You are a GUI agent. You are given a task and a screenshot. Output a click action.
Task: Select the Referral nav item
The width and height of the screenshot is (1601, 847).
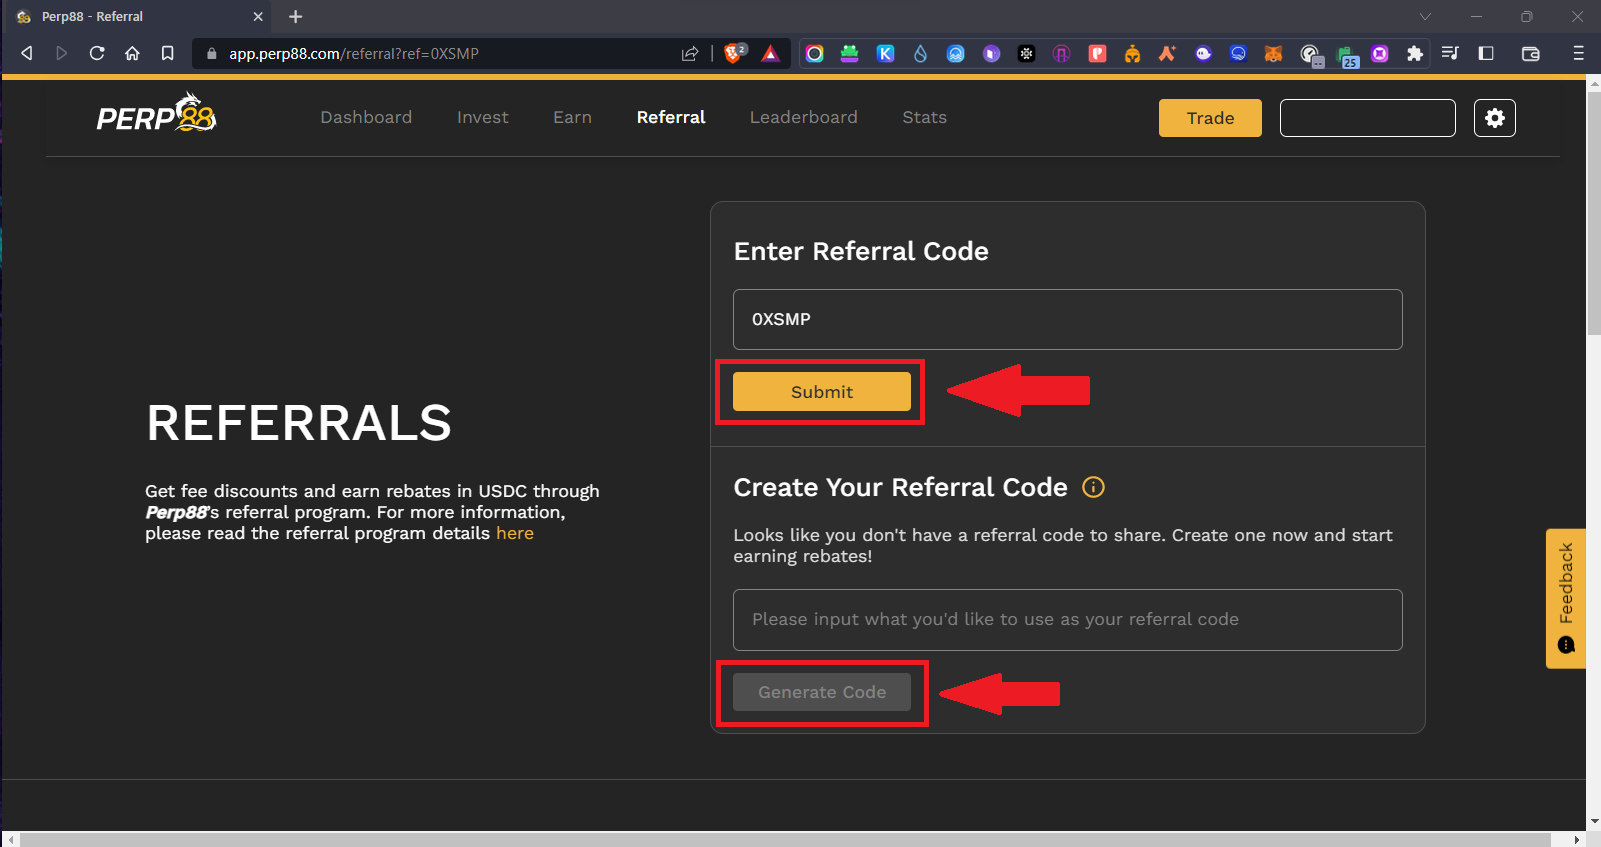(671, 117)
